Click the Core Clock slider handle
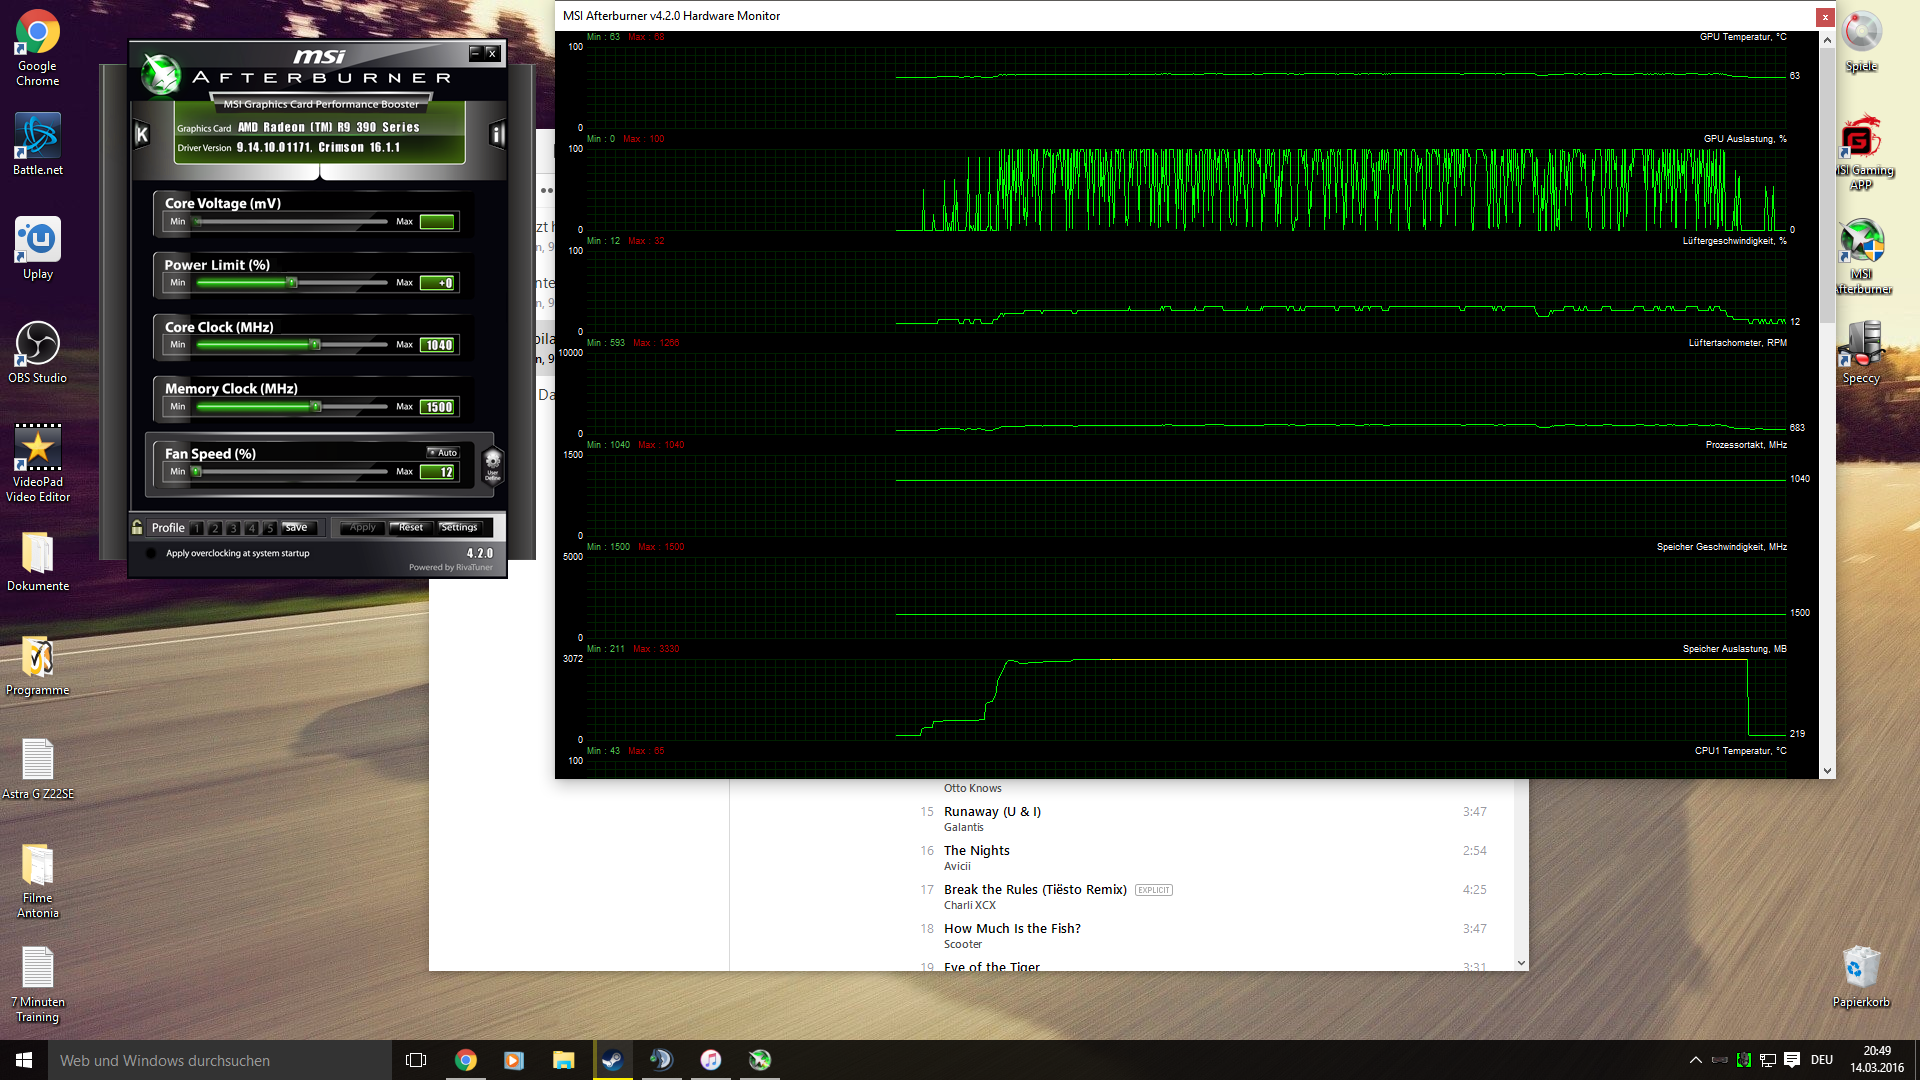1920x1080 pixels. 314,345
